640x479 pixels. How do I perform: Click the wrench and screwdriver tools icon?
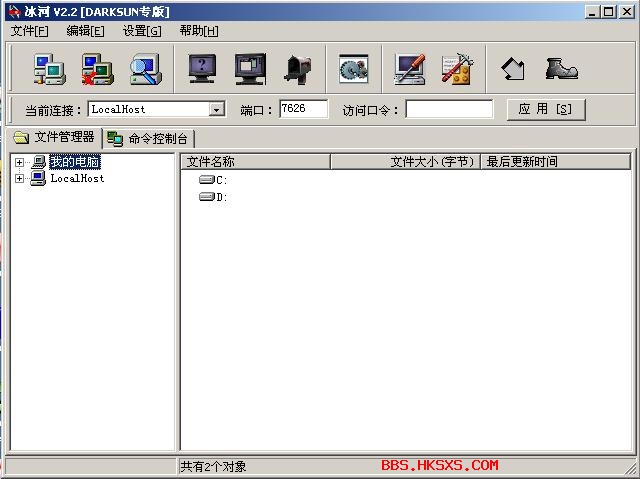[x=457, y=69]
